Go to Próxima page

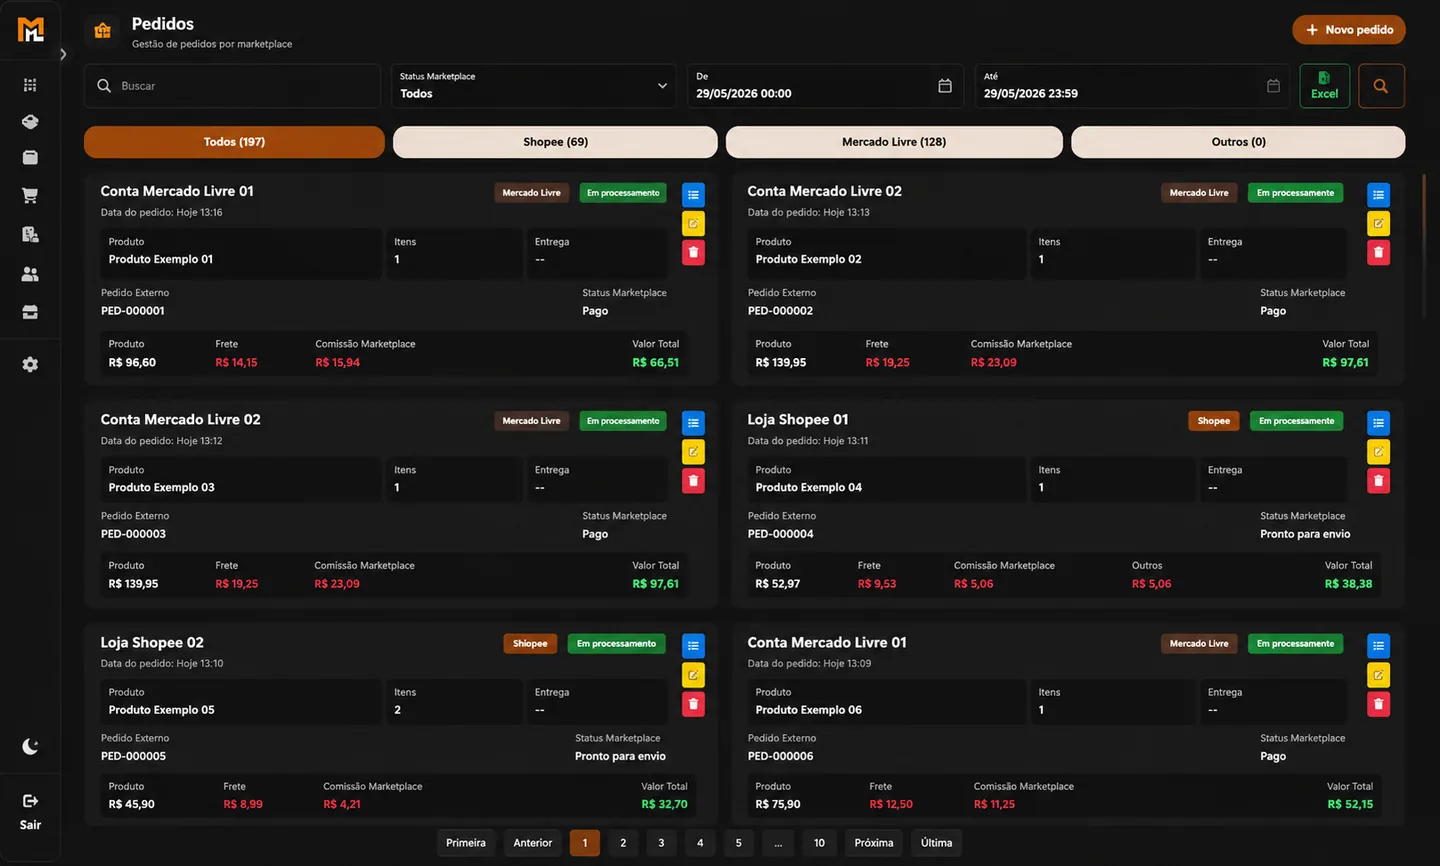pyautogui.click(x=874, y=843)
